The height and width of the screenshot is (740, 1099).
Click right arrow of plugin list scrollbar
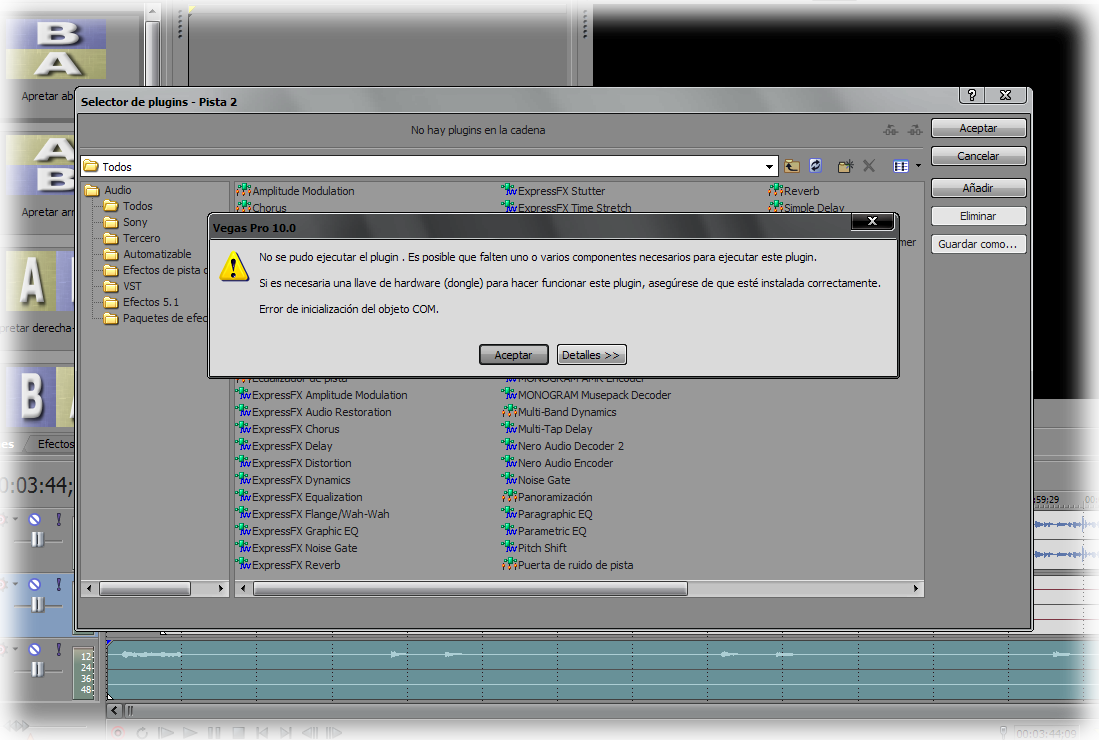[x=915, y=589]
